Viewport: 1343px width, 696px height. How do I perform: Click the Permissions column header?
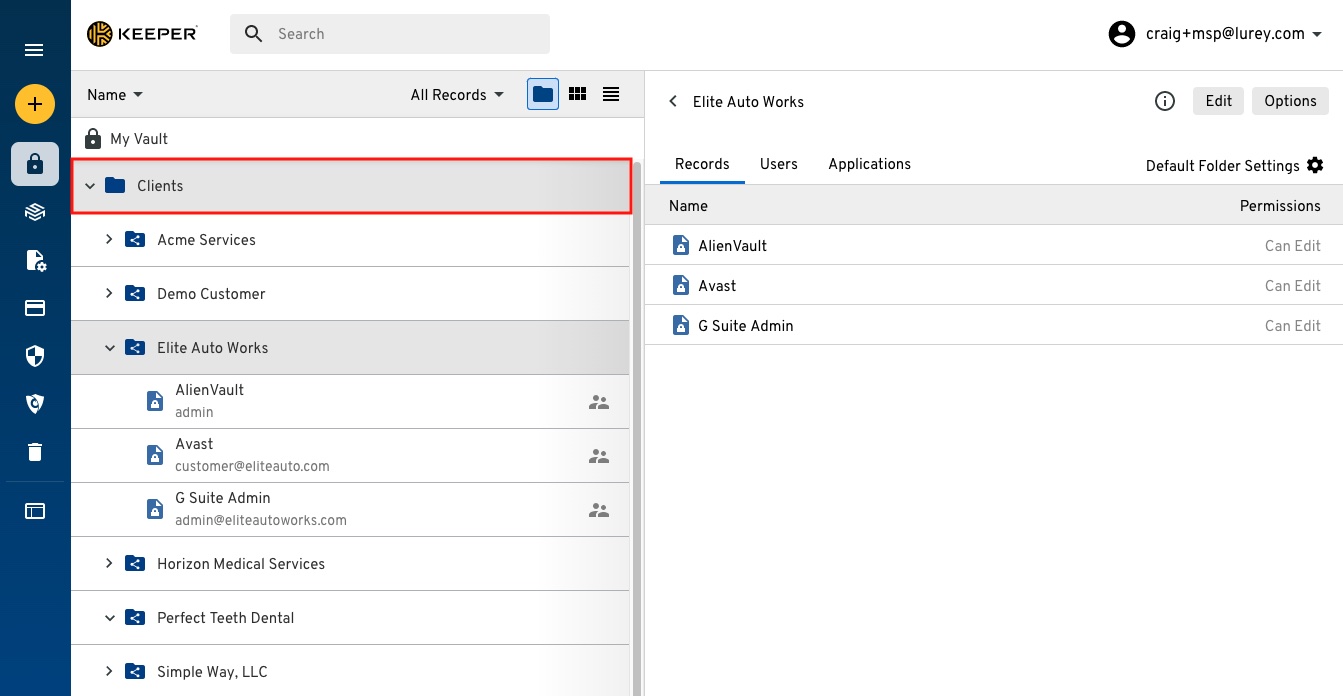pyautogui.click(x=1280, y=206)
